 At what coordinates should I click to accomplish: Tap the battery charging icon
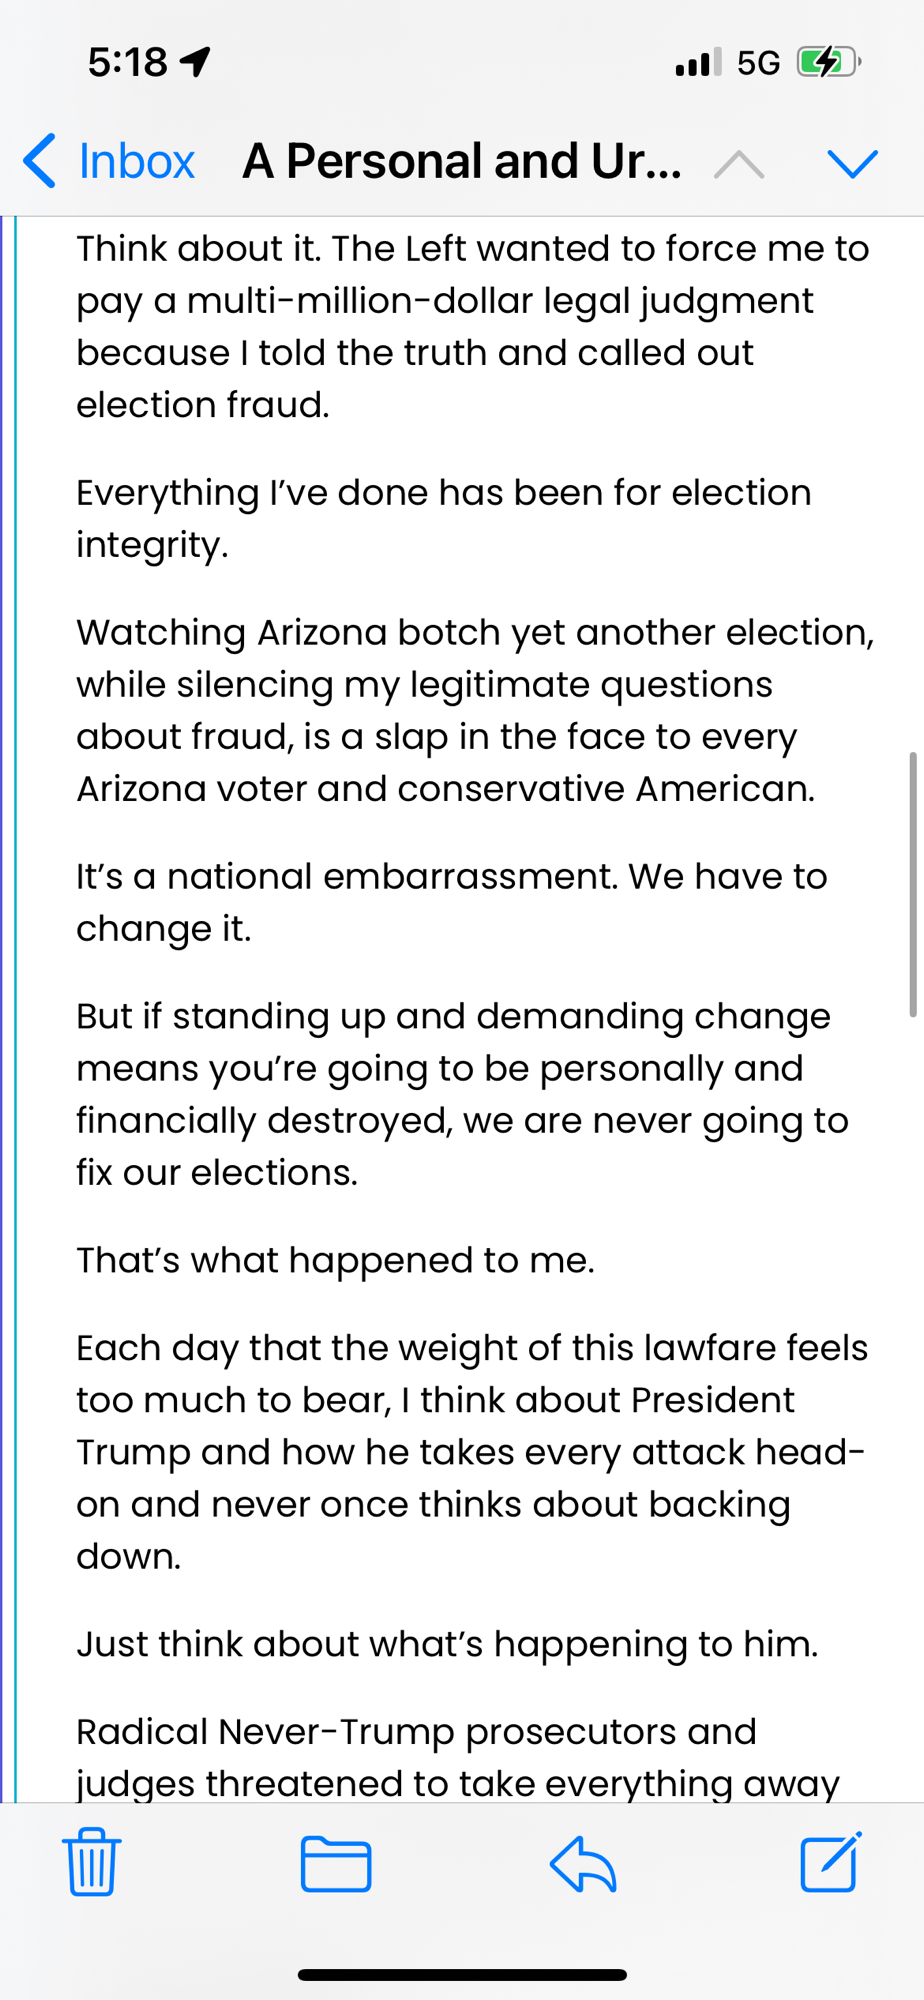(x=828, y=63)
